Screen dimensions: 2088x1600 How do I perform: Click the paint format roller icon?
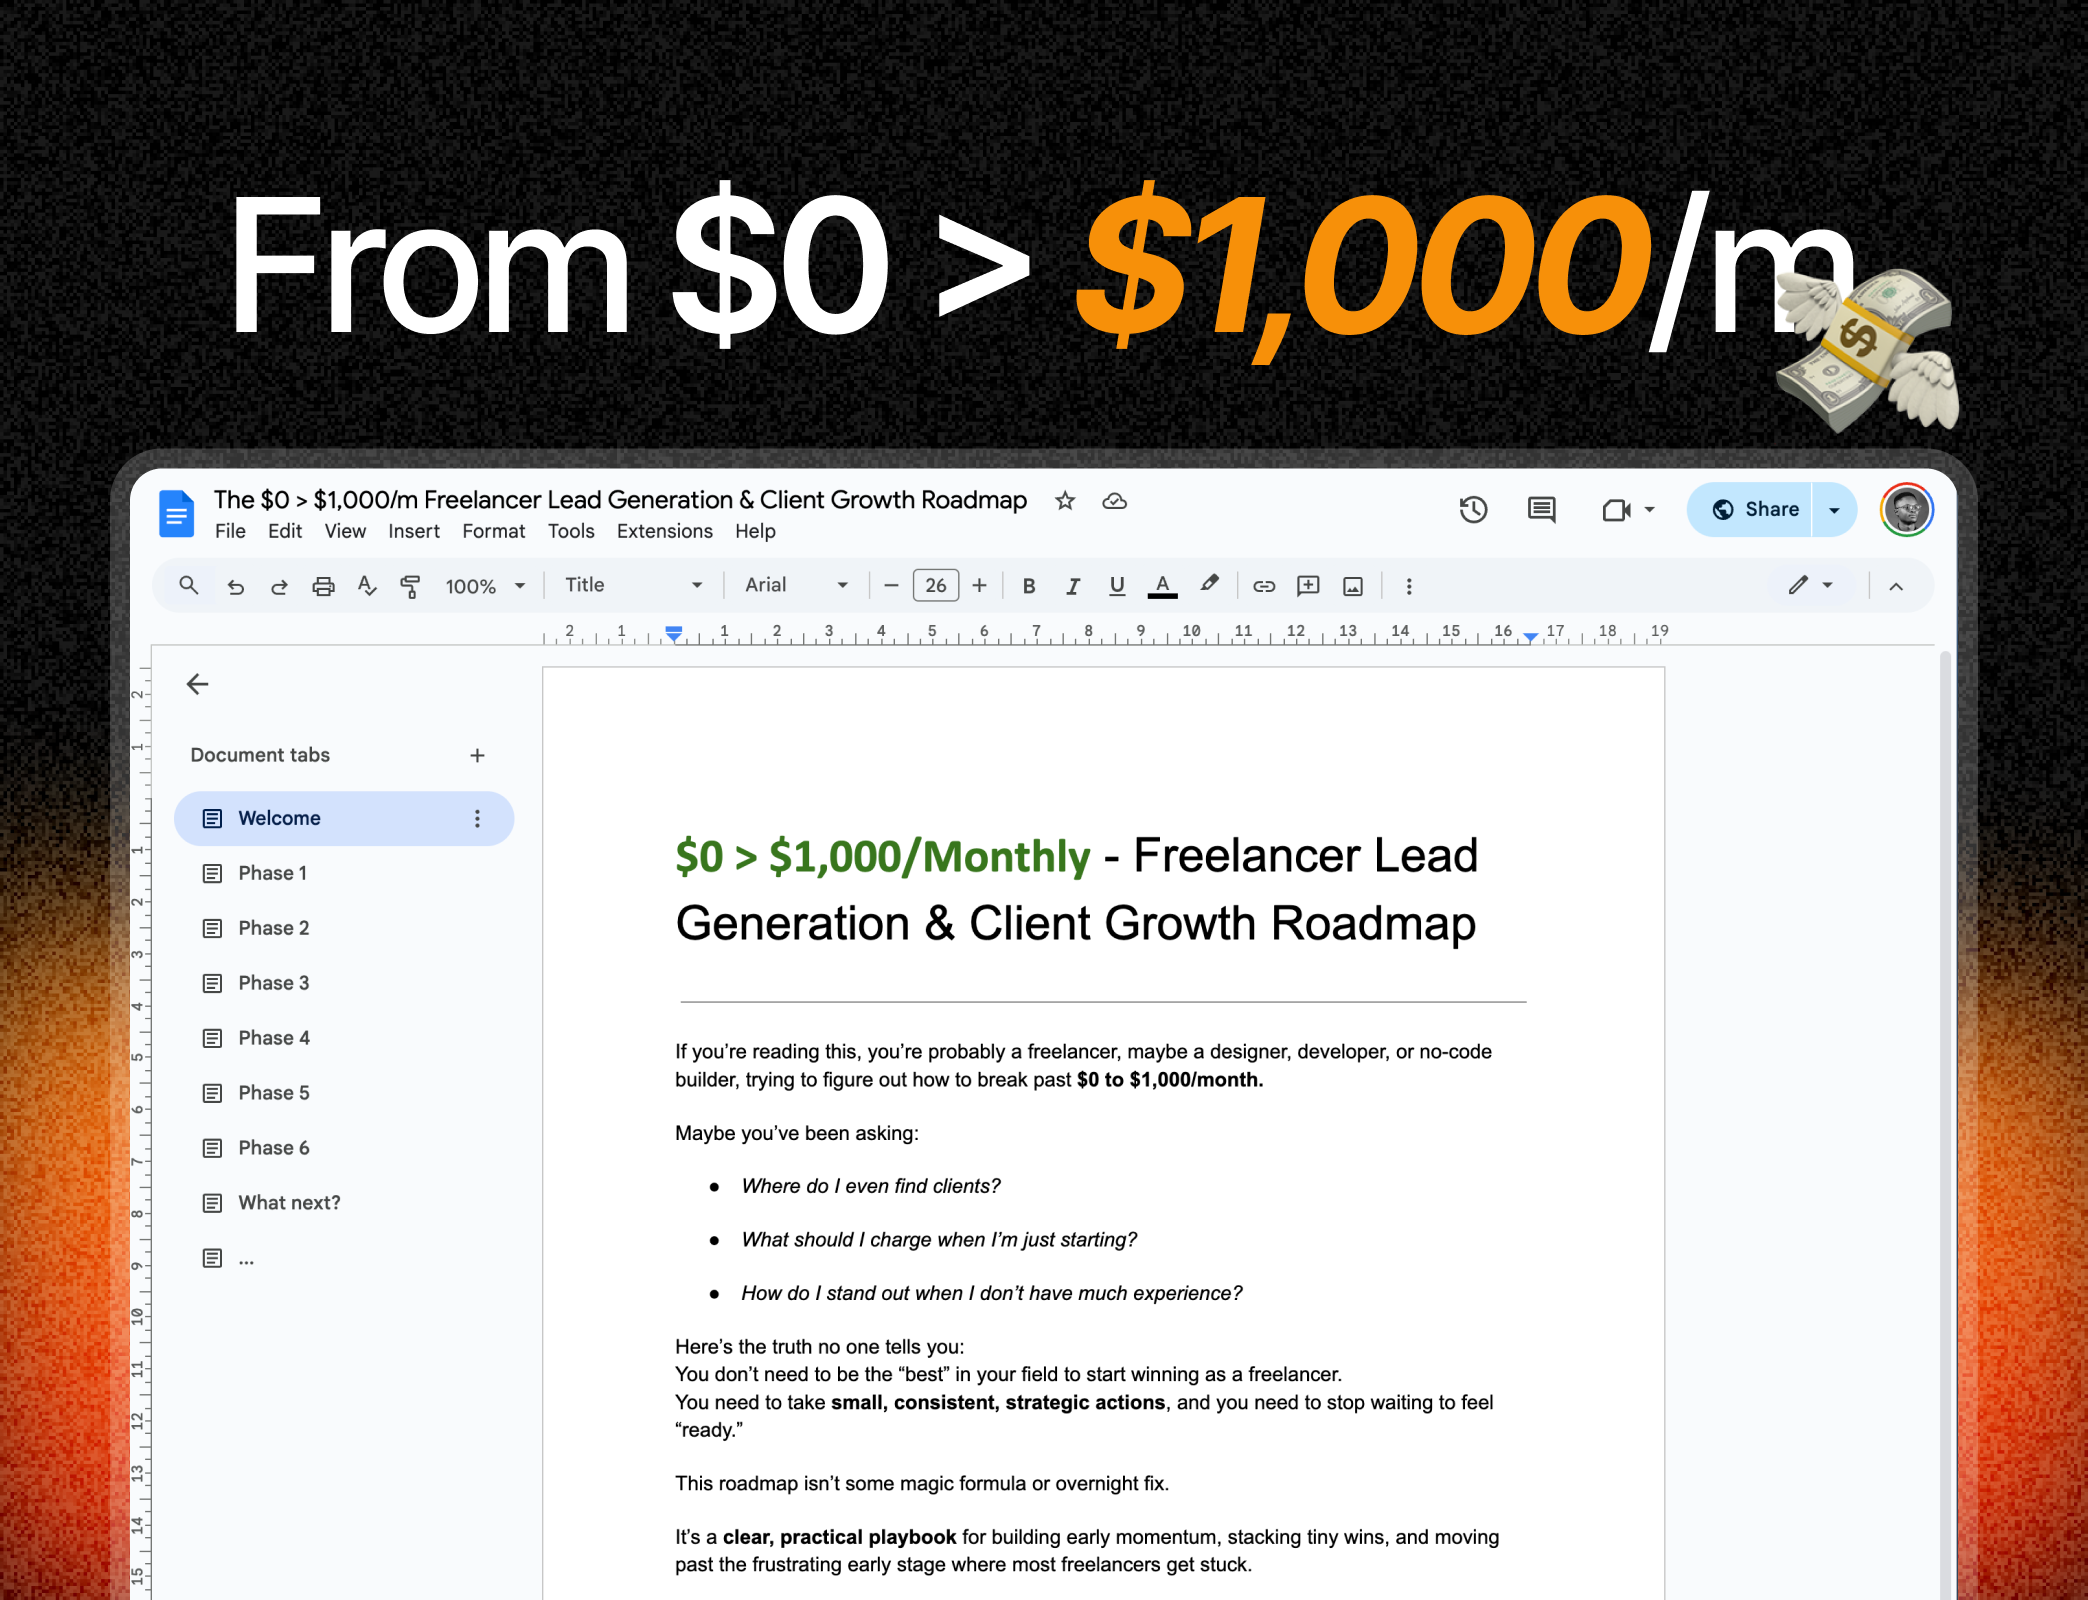click(410, 586)
